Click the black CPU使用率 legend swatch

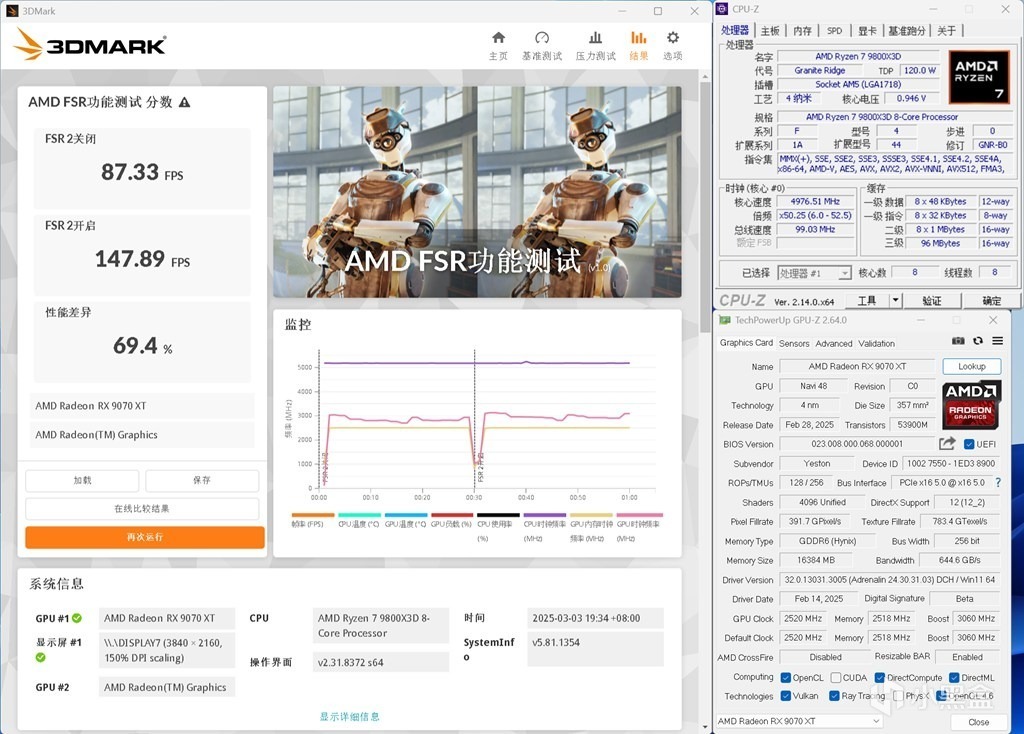click(498, 515)
